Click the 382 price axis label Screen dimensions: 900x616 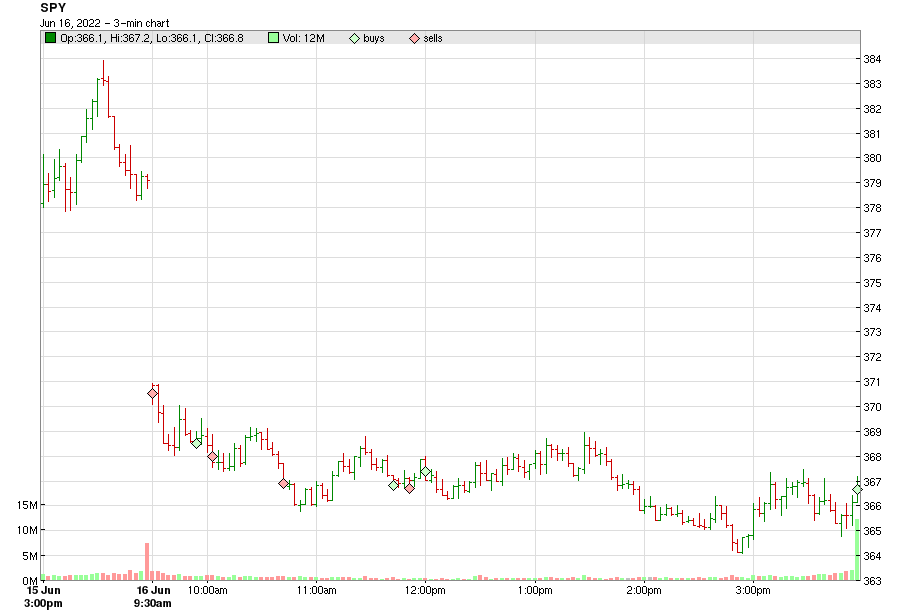[x=872, y=109]
